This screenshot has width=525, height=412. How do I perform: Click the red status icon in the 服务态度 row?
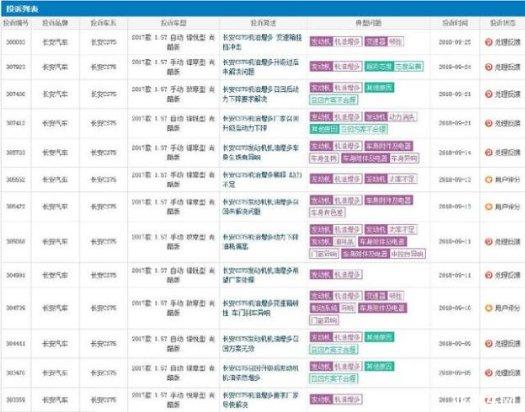click(489, 67)
